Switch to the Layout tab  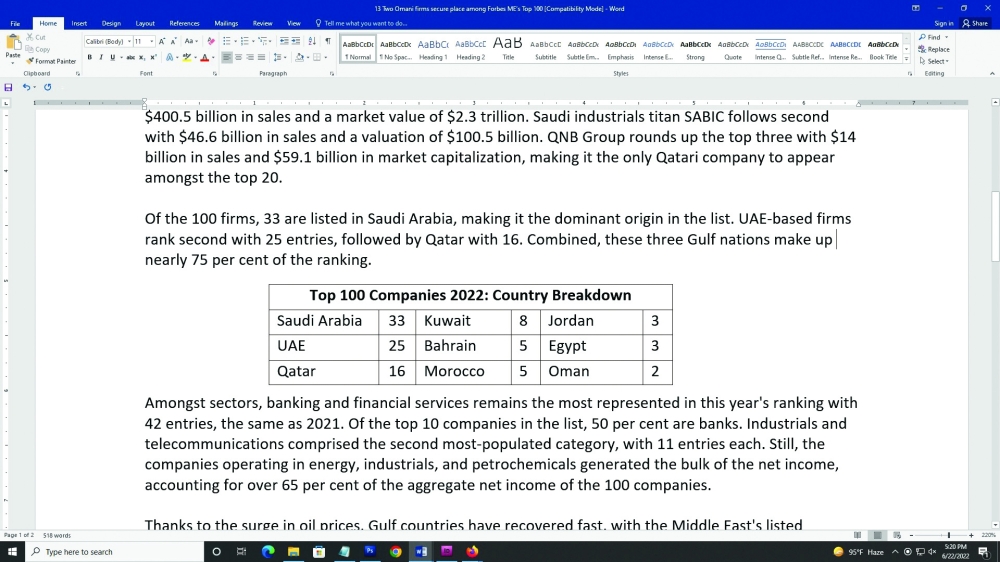point(145,24)
